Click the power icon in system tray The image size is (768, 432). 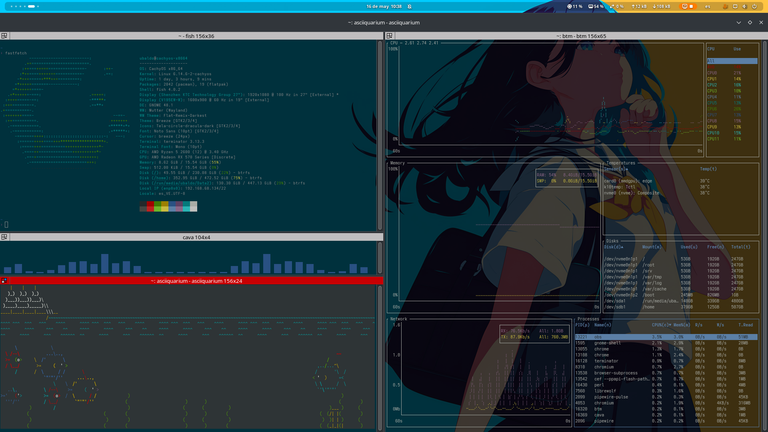(754, 6)
